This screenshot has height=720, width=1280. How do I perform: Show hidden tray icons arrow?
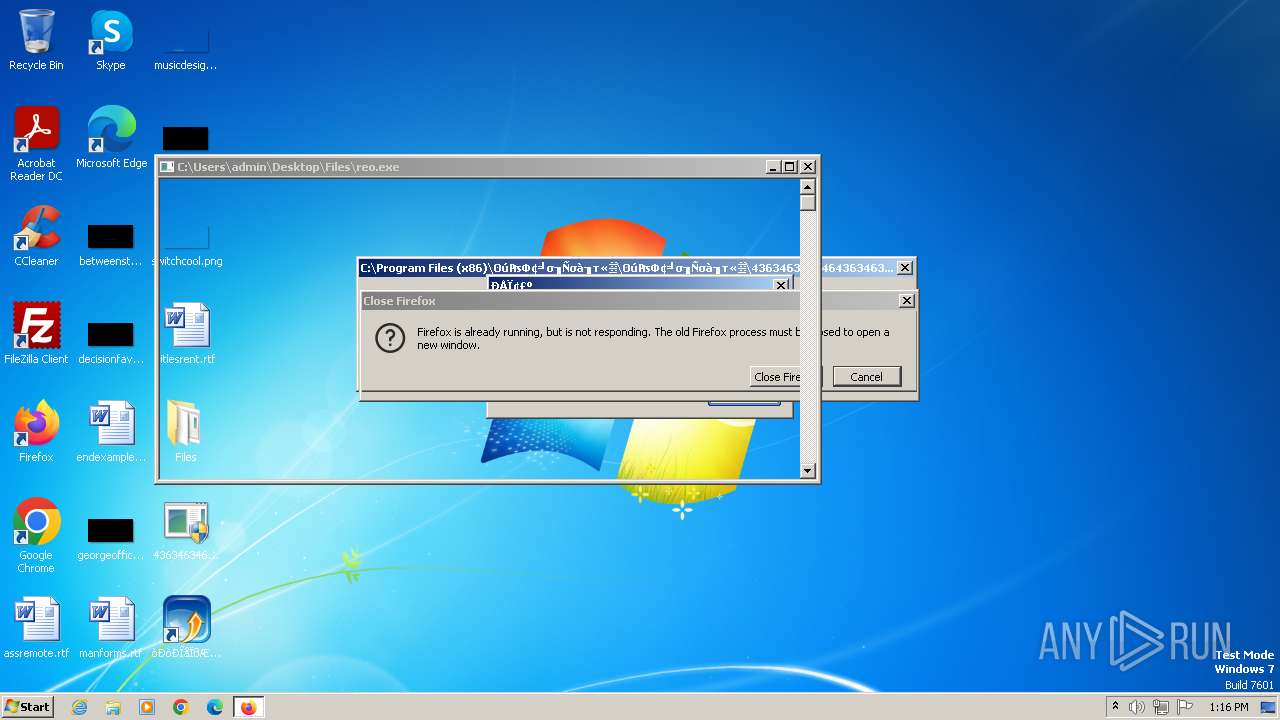[x=1115, y=707]
